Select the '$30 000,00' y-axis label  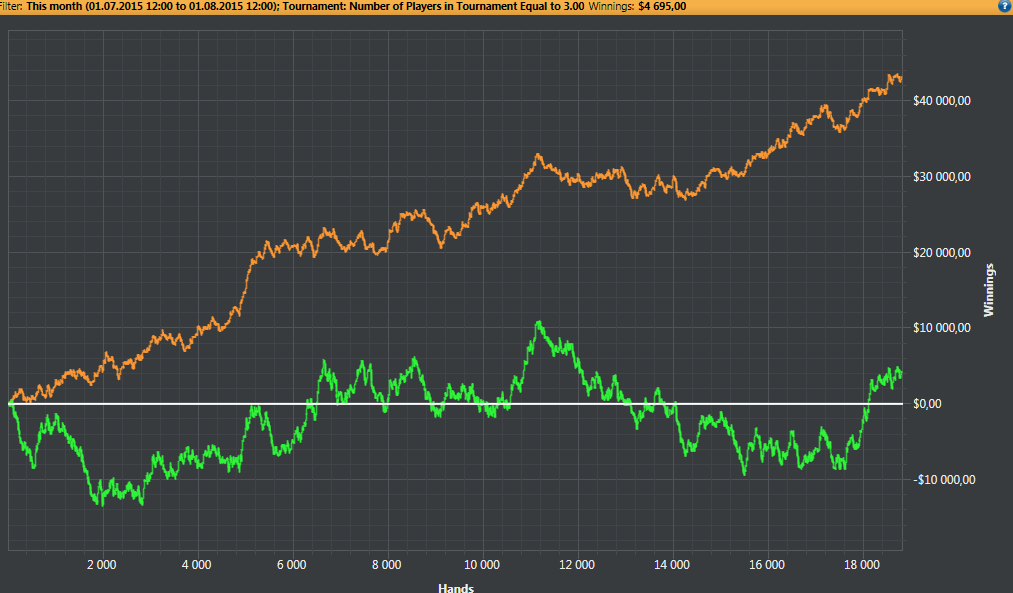(941, 177)
